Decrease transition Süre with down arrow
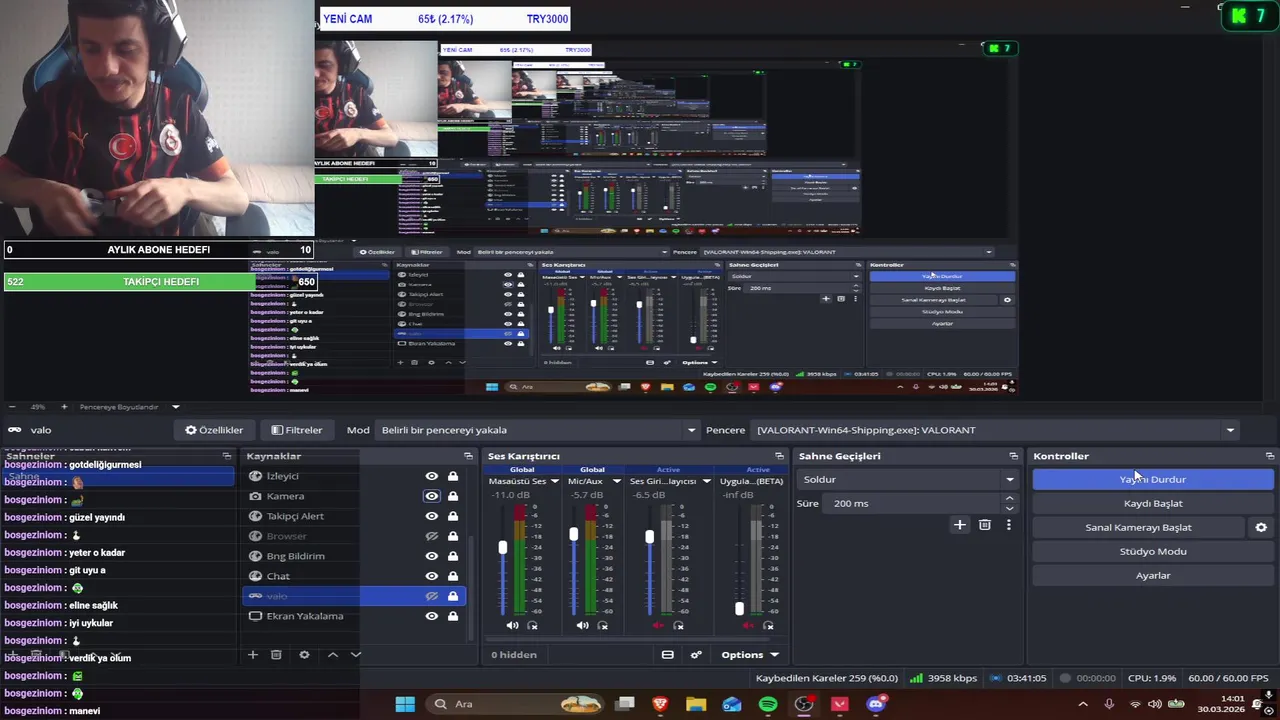Viewport: 1280px width, 720px height. click(x=1009, y=508)
